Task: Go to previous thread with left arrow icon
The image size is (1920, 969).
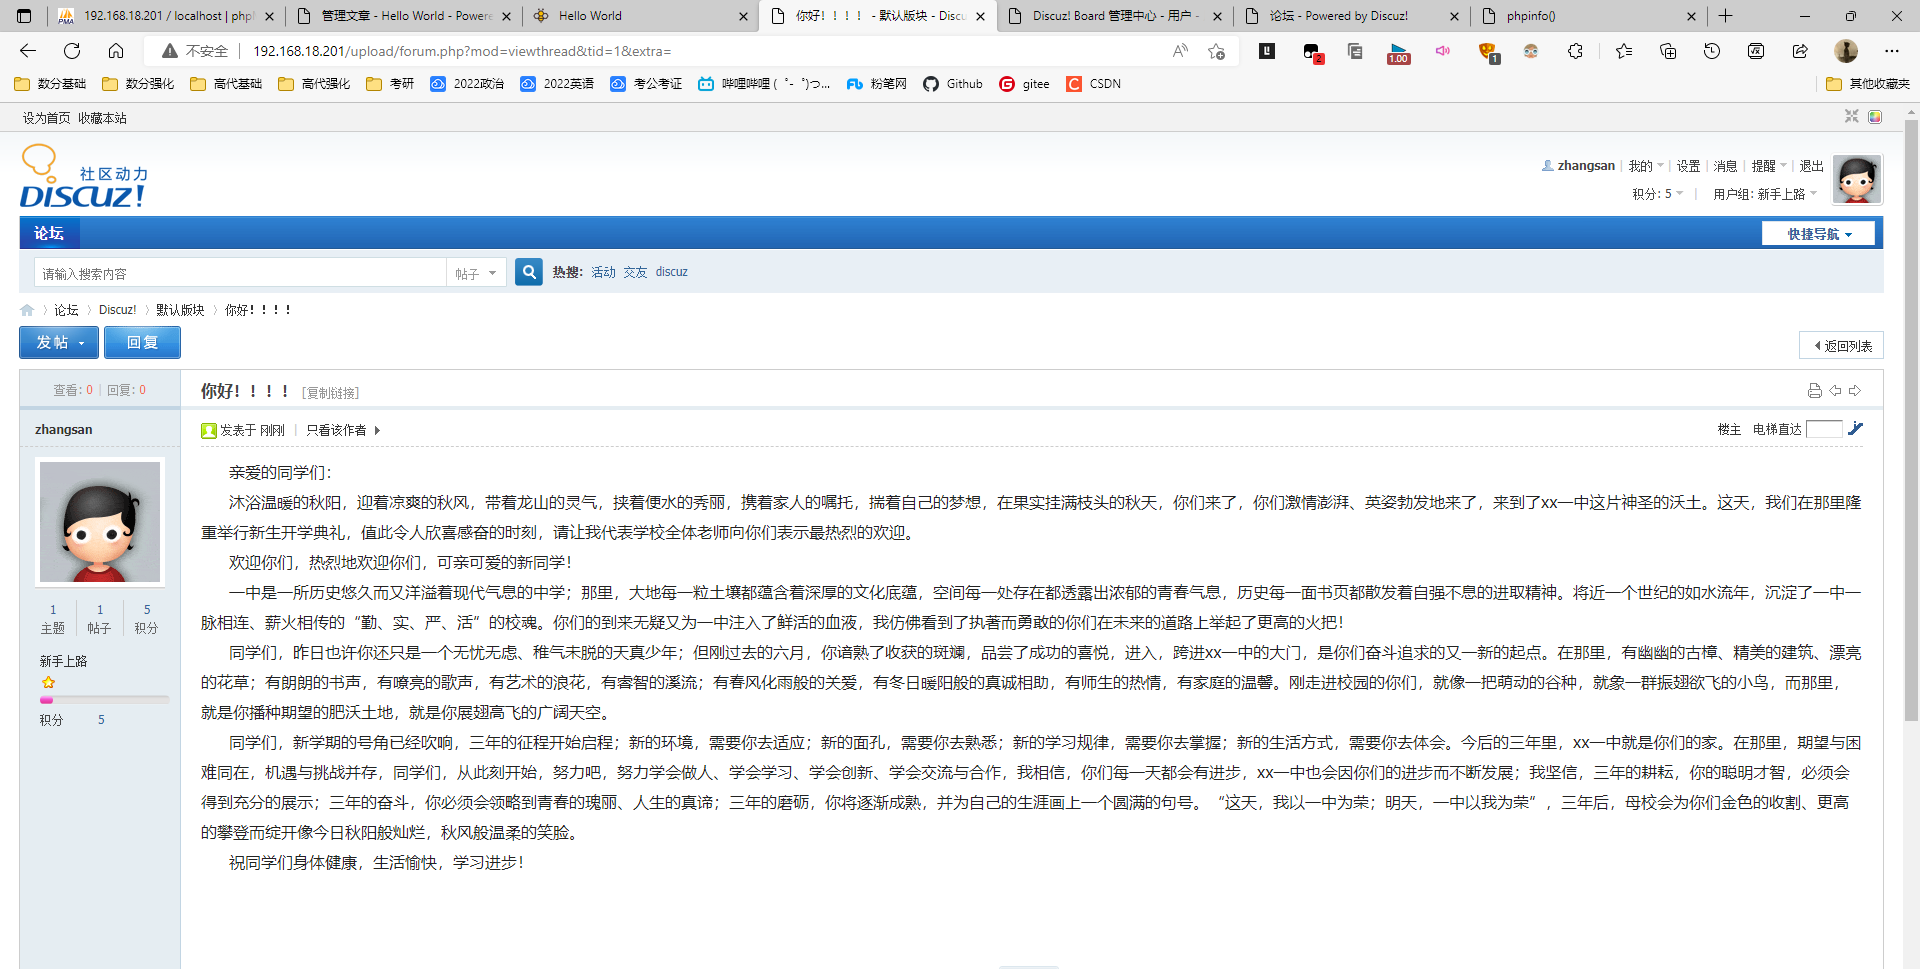Action: pyautogui.click(x=1835, y=391)
